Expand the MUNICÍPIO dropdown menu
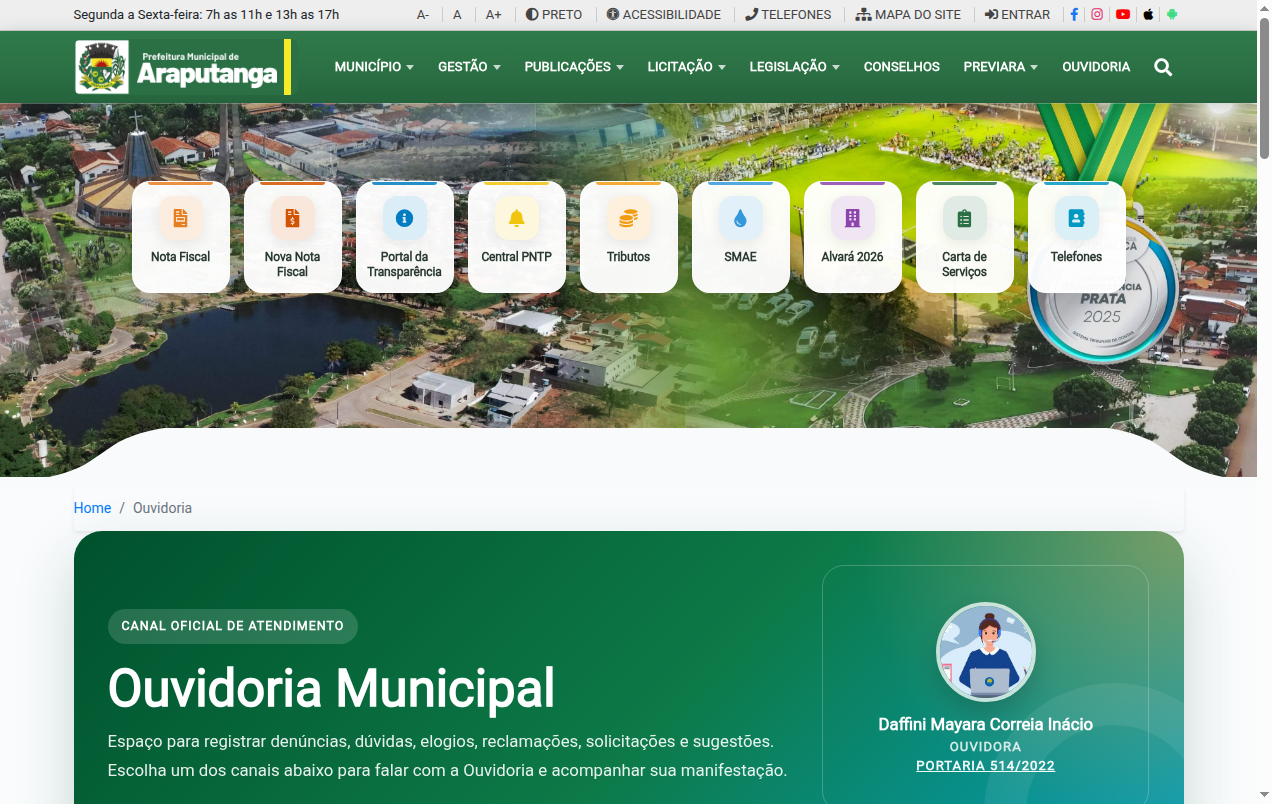Image resolution: width=1272 pixels, height=804 pixels. pyautogui.click(x=374, y=67)
